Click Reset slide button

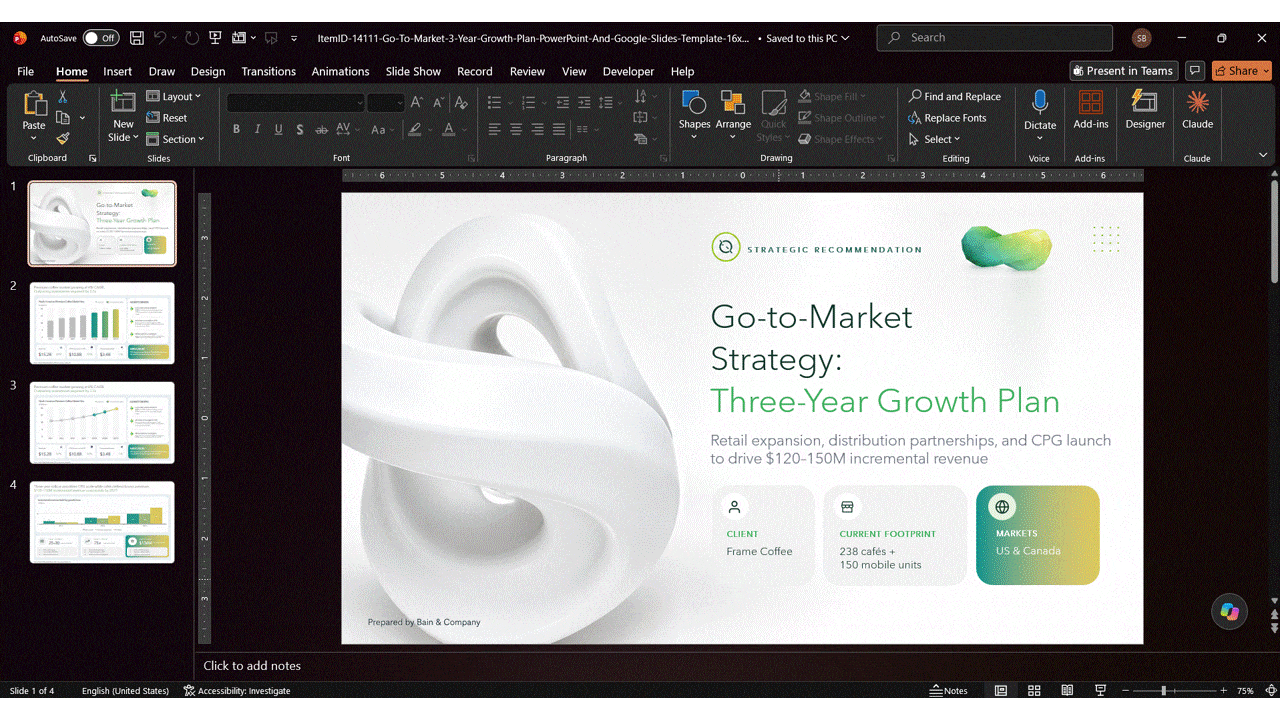[x=167, y=118]
